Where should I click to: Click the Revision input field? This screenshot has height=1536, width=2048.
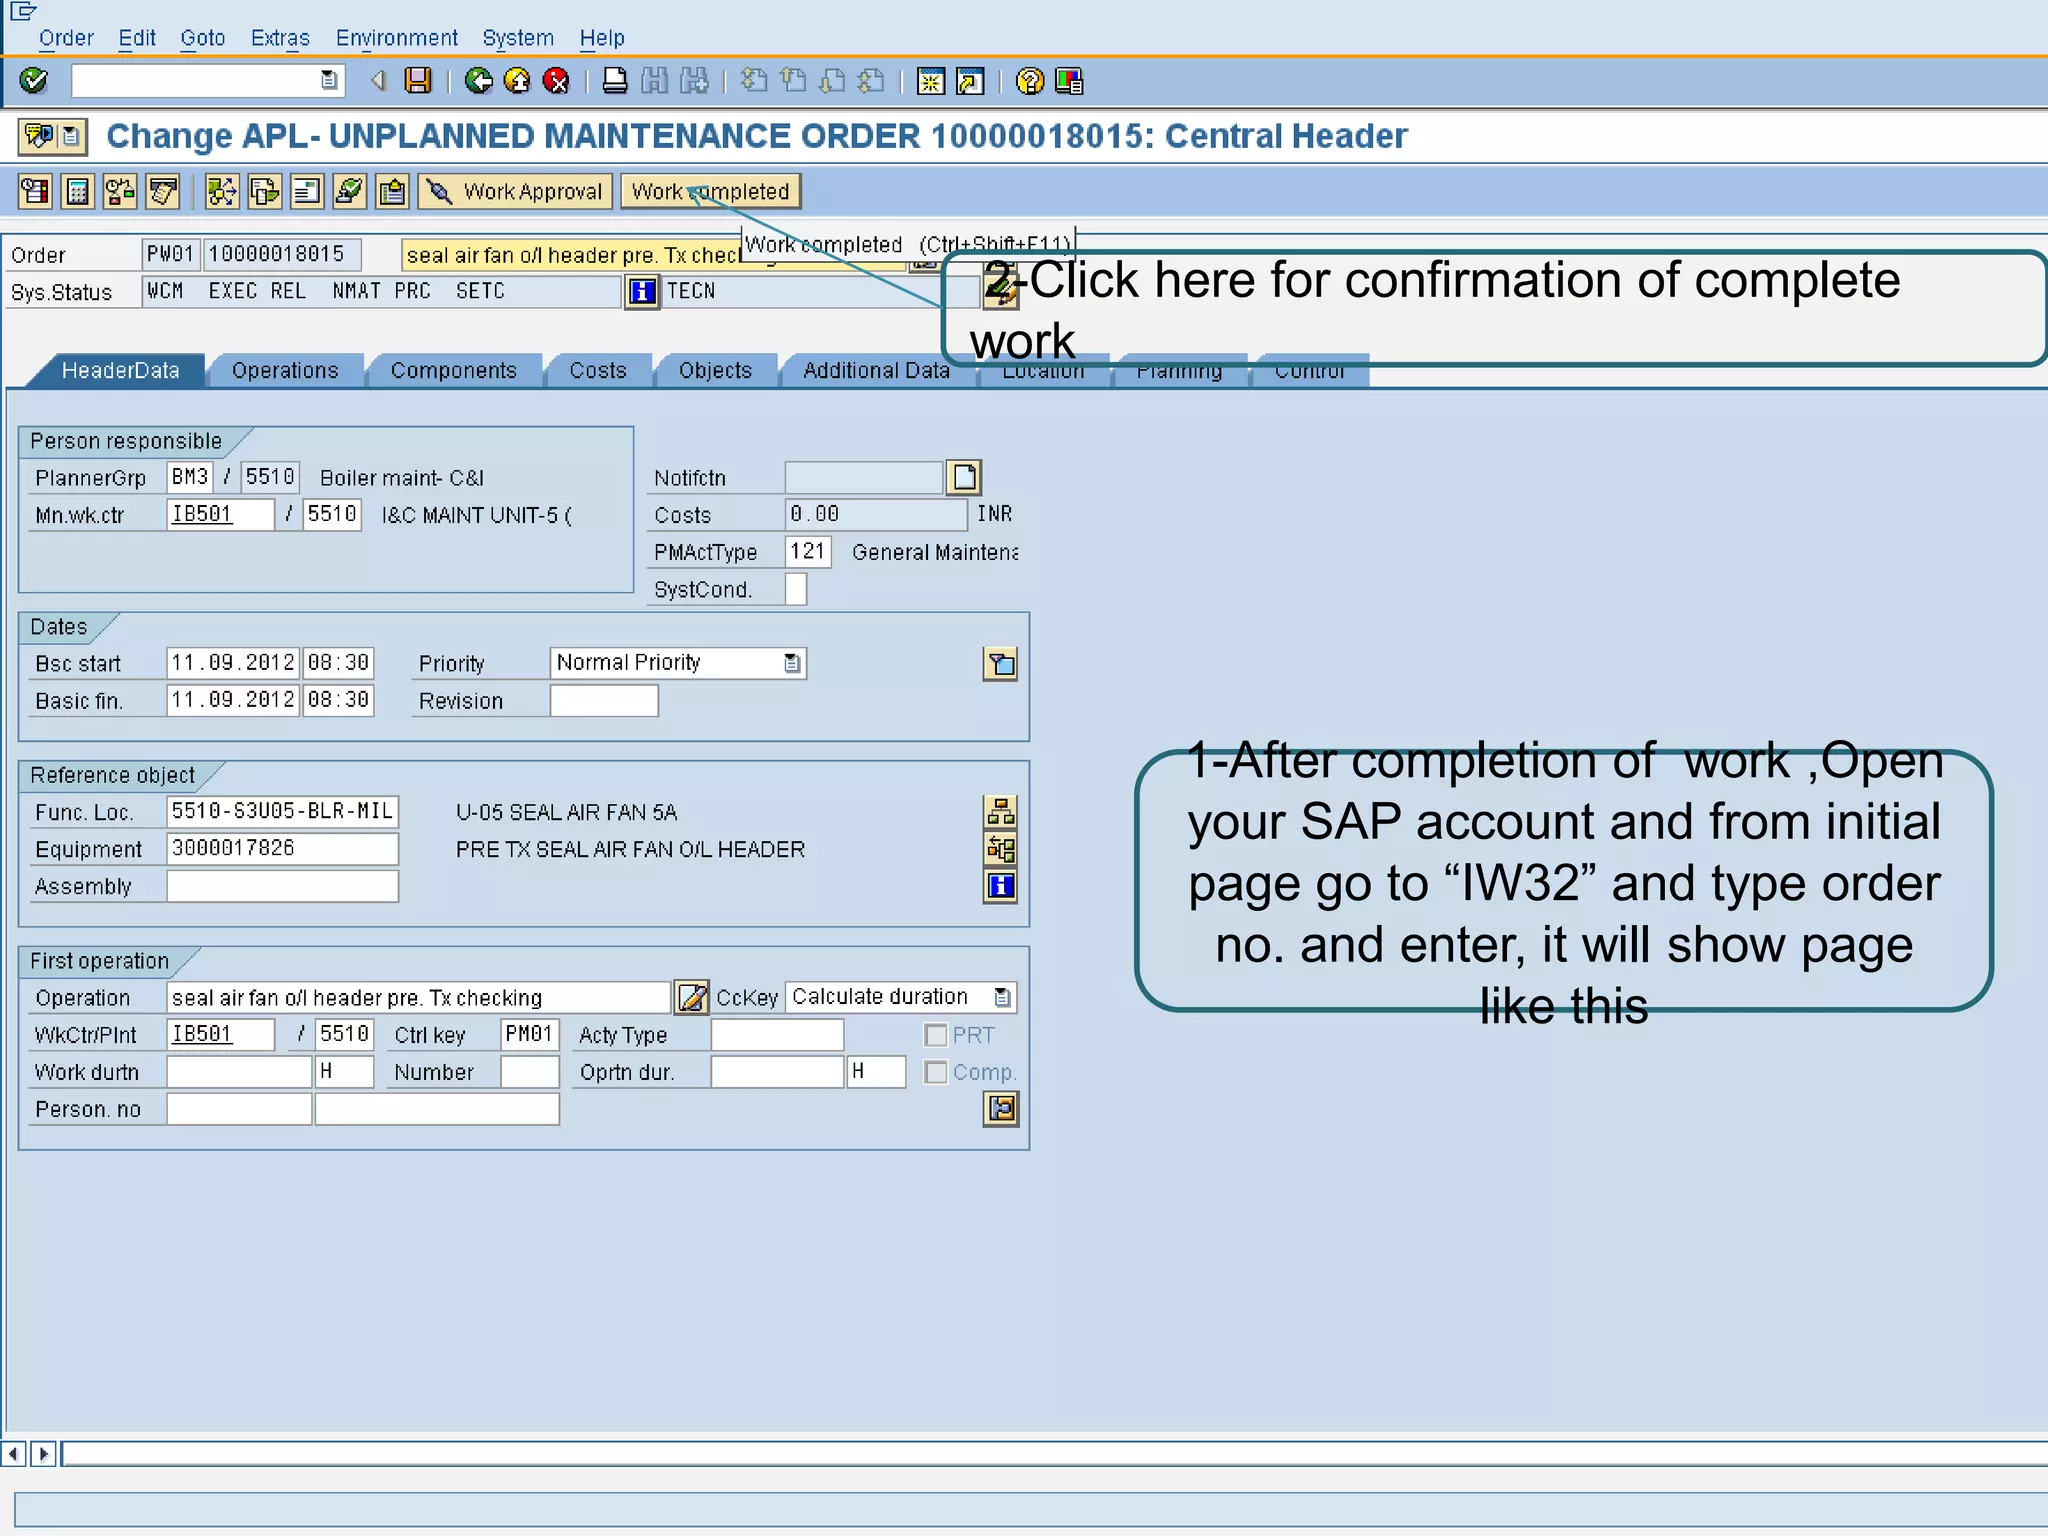point(604,701)
